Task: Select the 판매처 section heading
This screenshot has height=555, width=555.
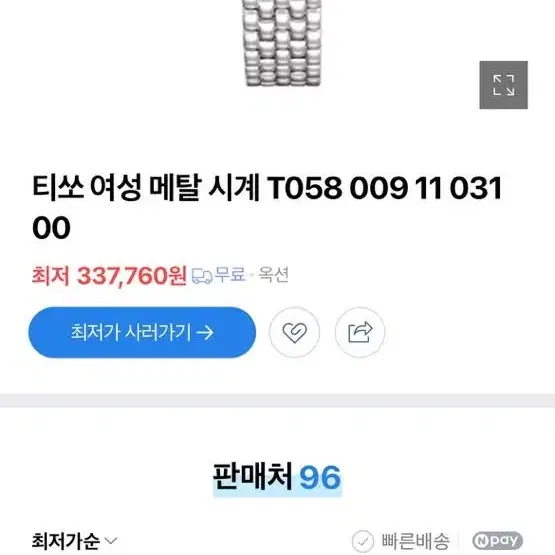Action: (253, 476)
